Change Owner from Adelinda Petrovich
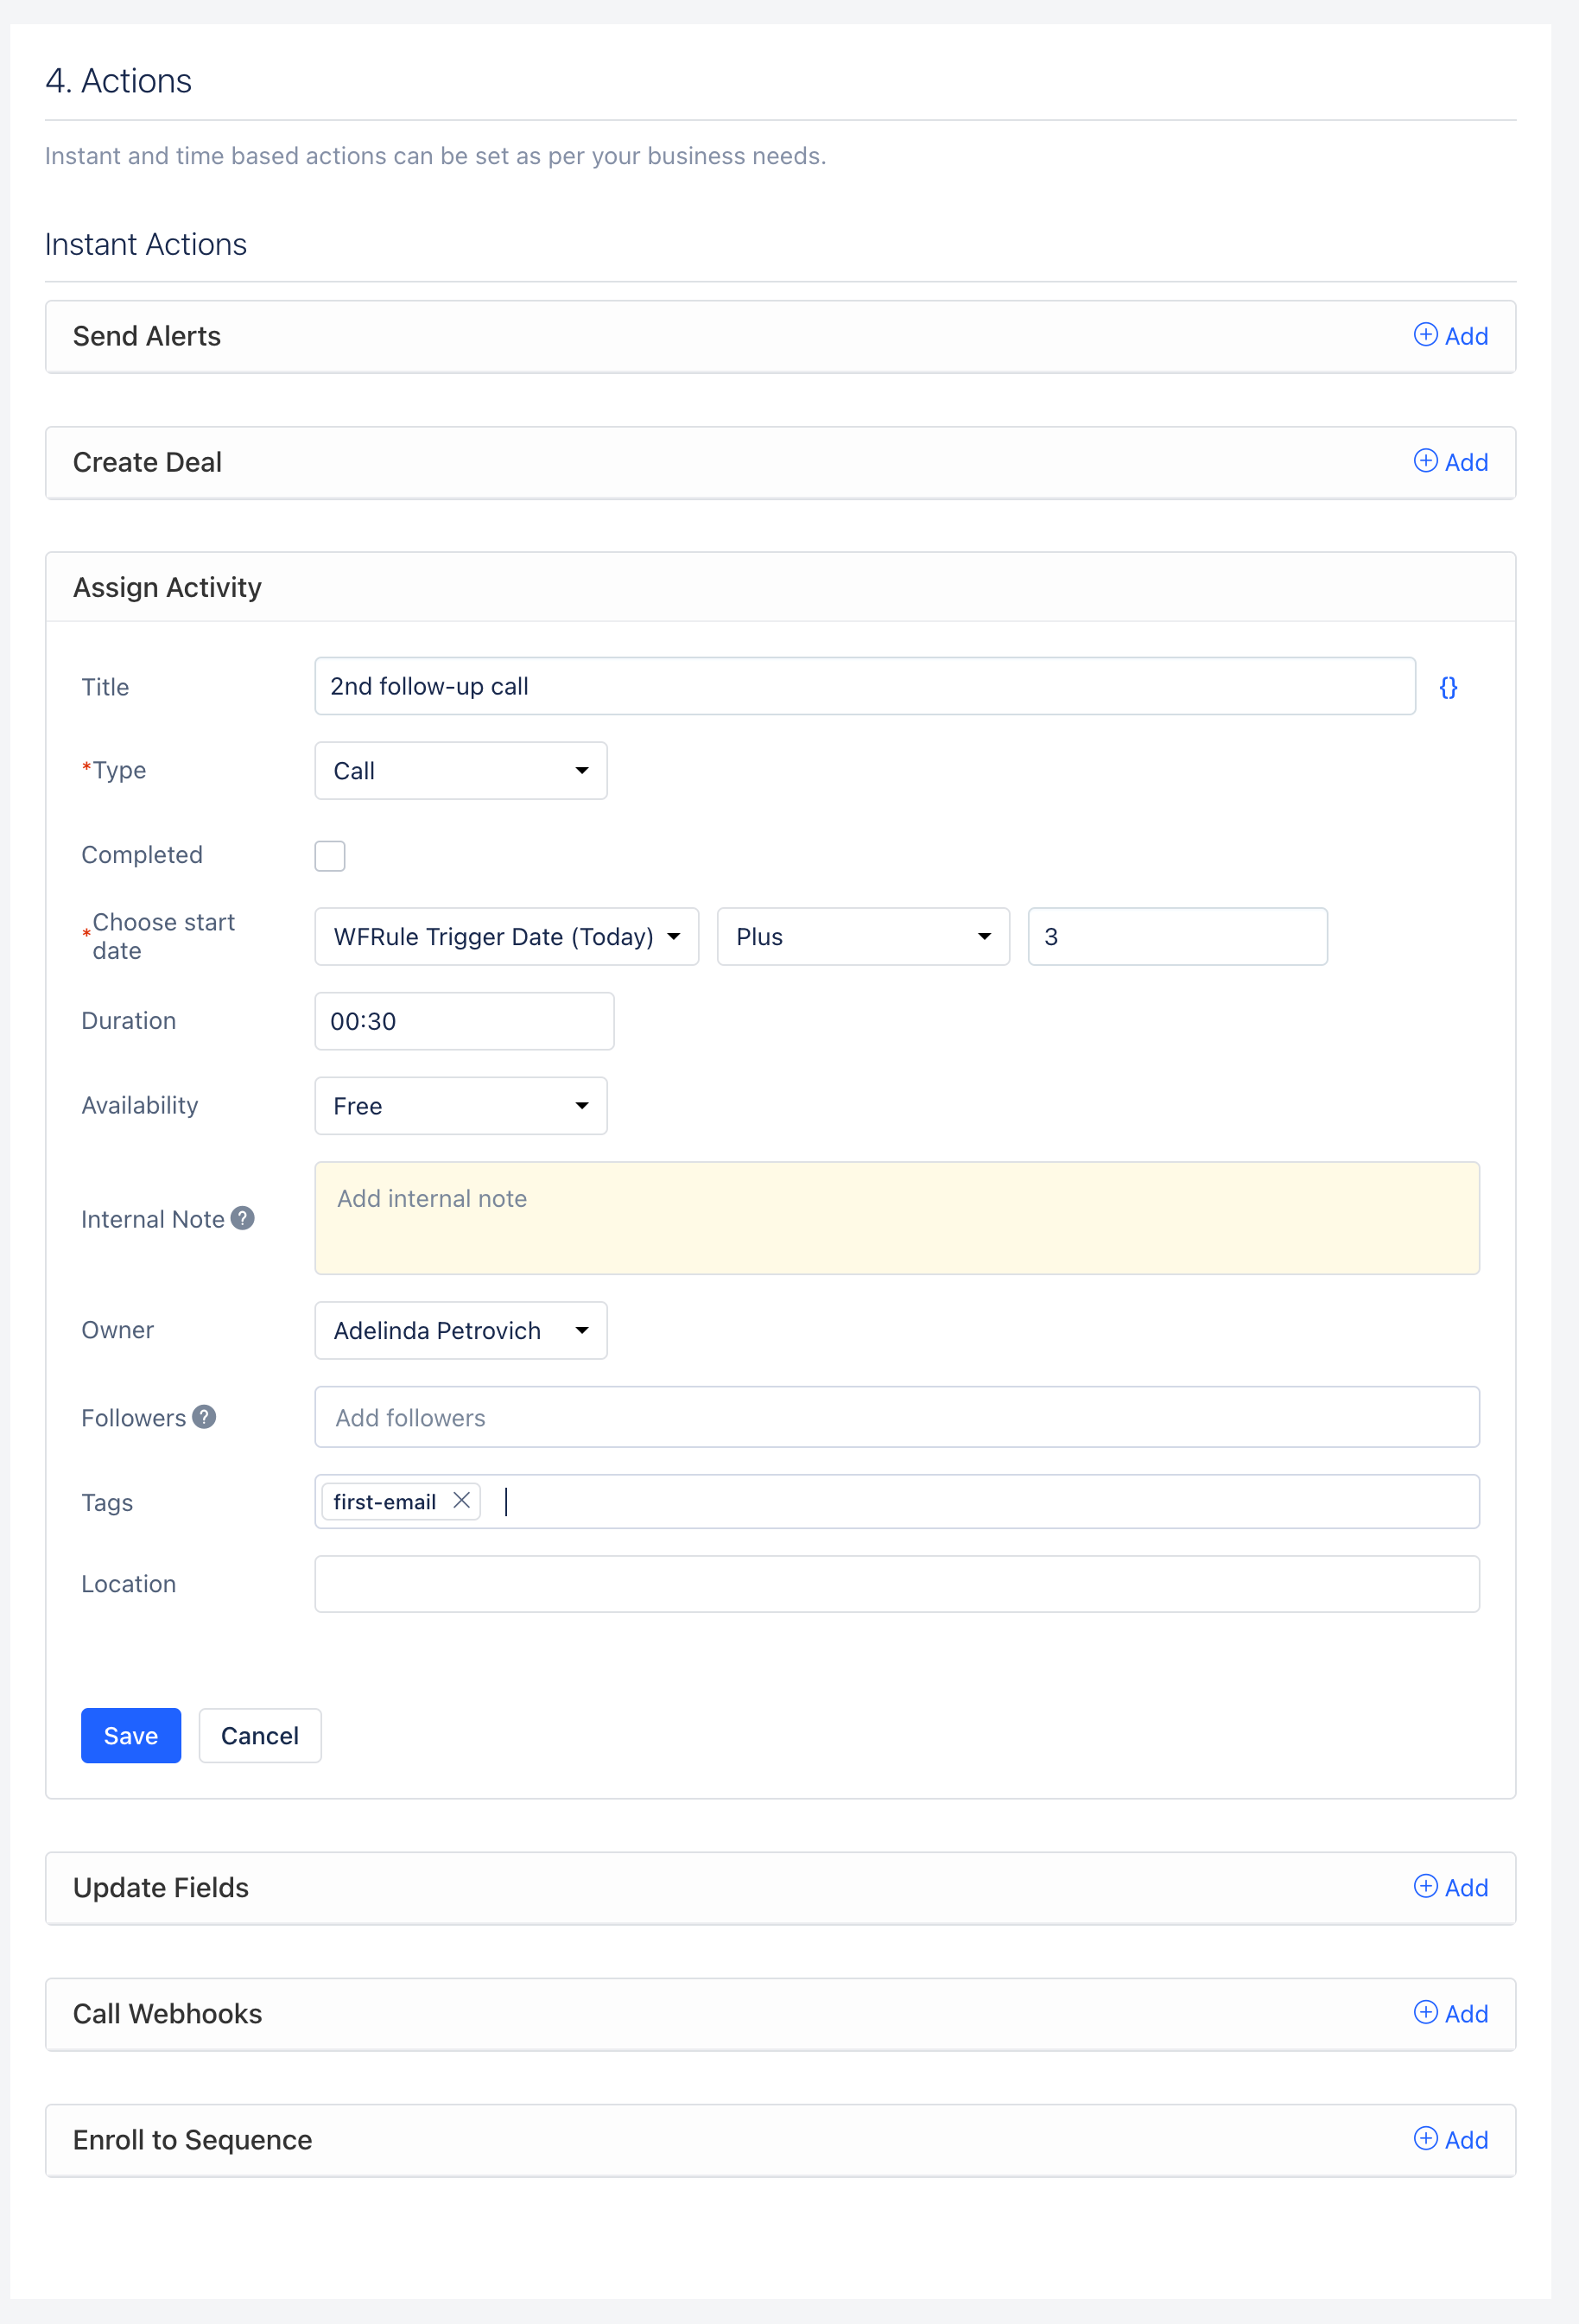Screen dimensions: 1579x2324 coord(461,1330)
